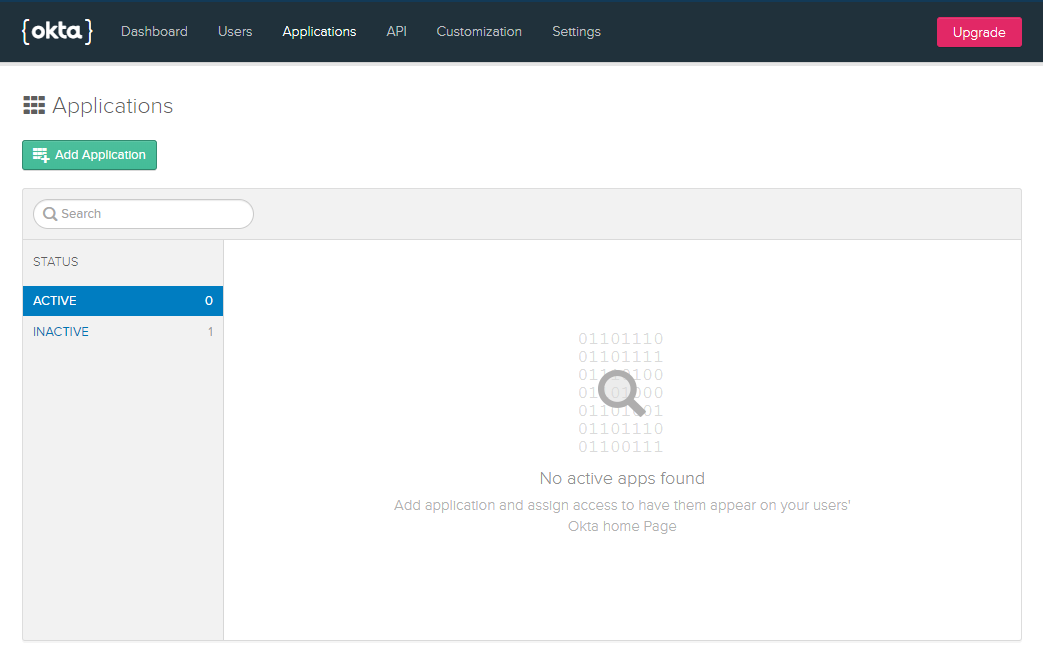
Task: Click the Add Application button
Action: click(x=89, y=155)
